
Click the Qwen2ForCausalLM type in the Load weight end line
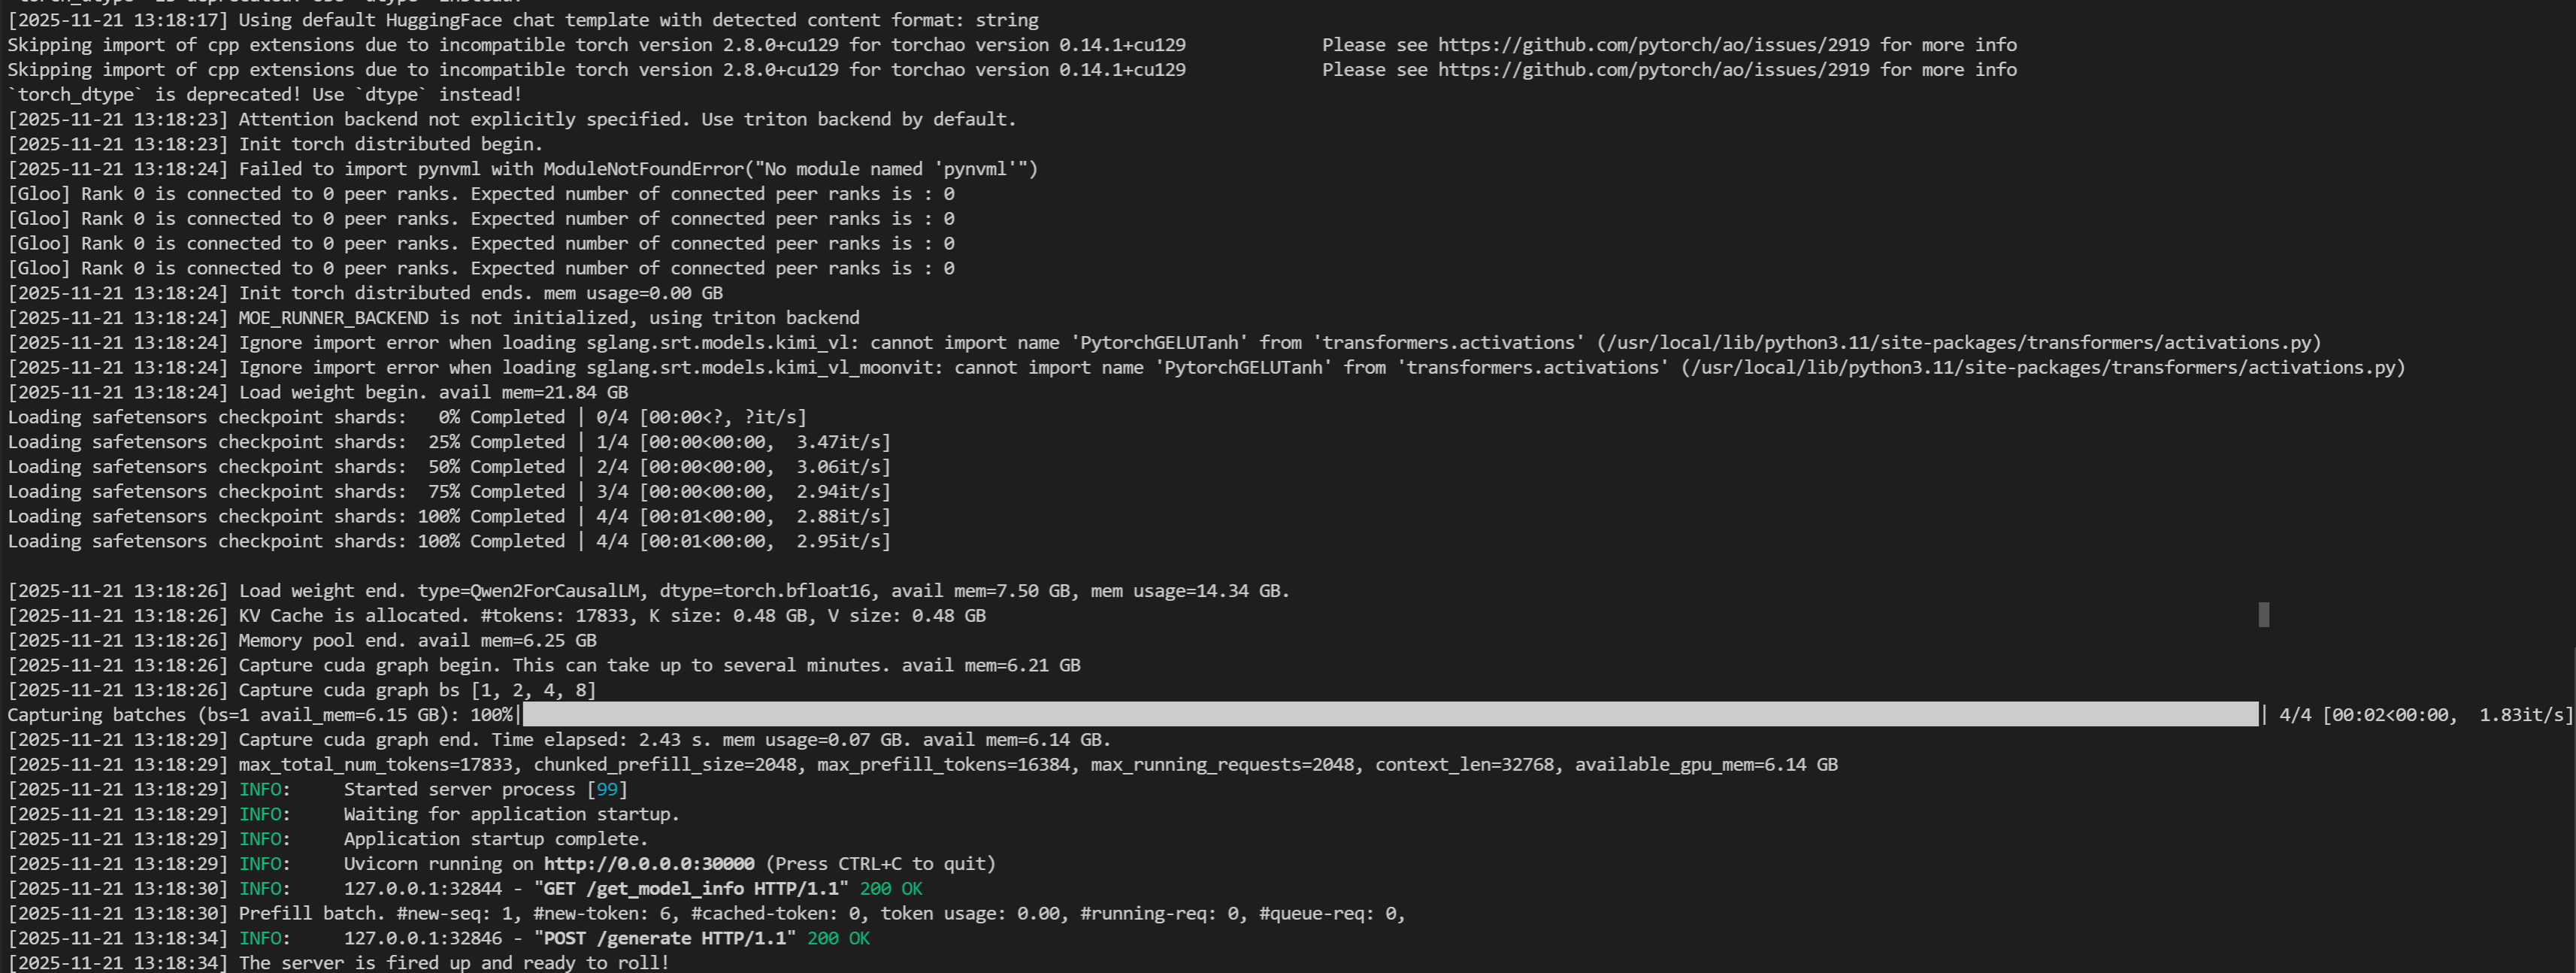[553, 591]
